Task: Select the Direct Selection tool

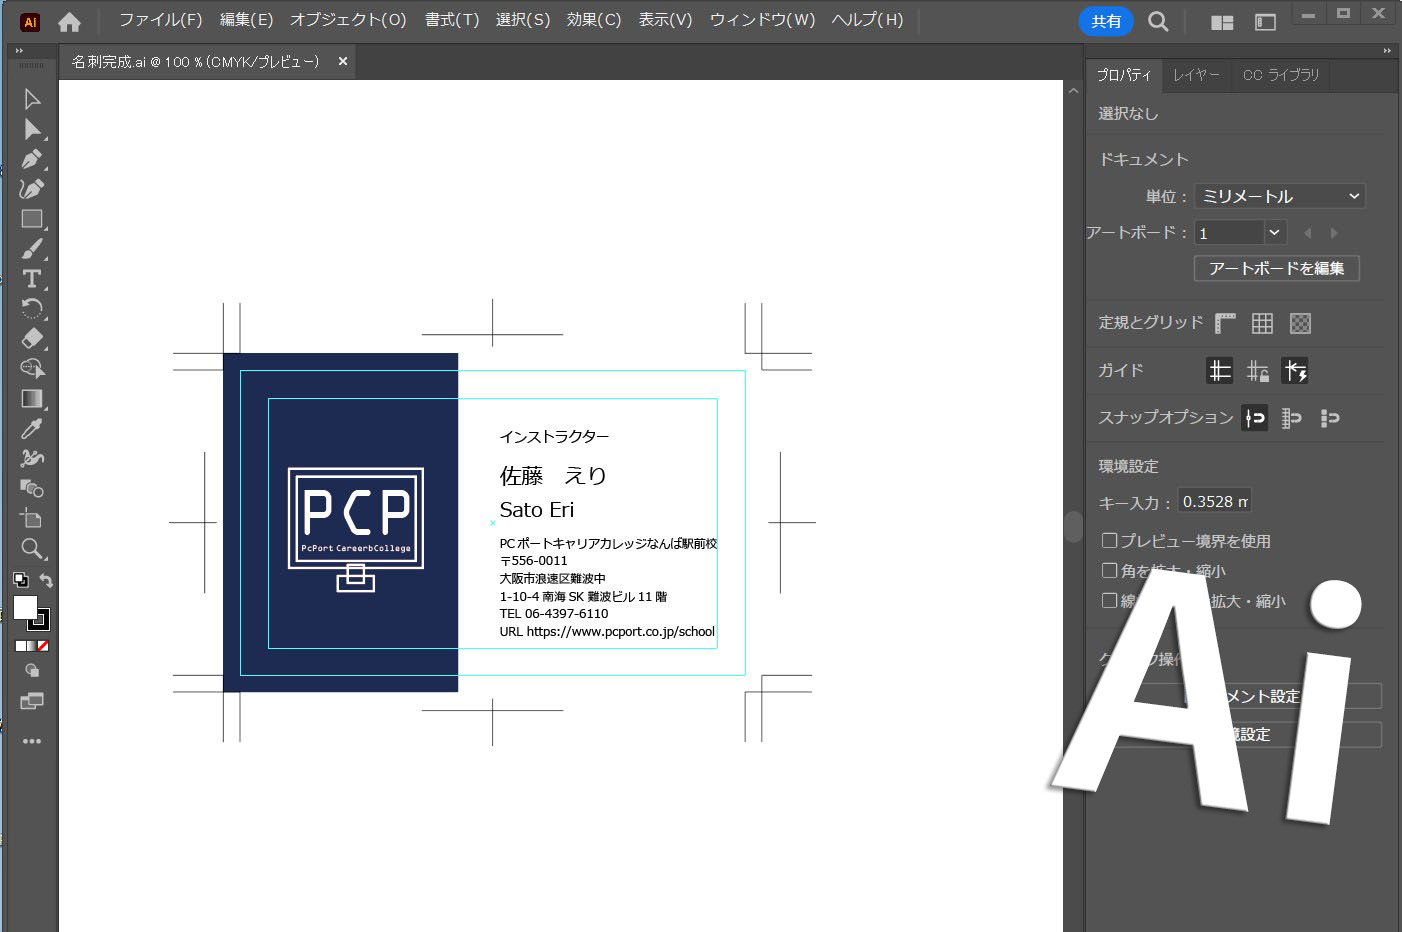Action: pyautogui.click(x=32, y=129)
